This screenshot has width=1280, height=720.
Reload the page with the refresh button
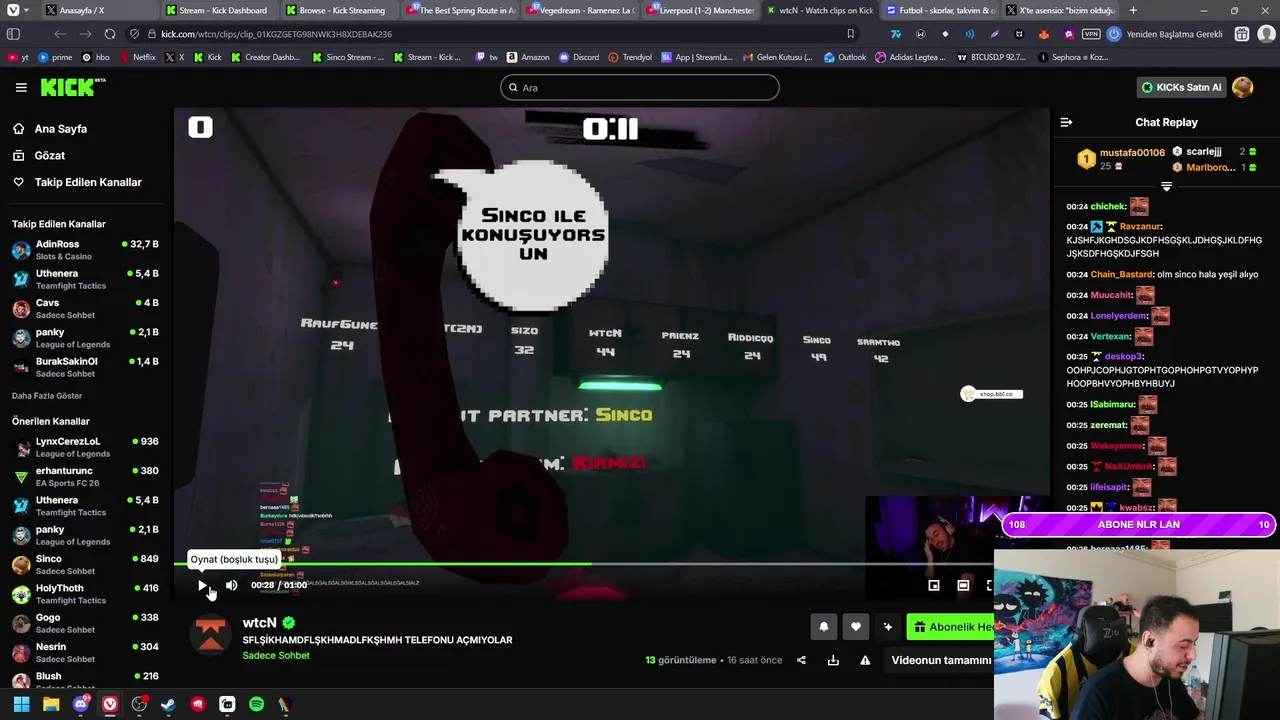110,34
